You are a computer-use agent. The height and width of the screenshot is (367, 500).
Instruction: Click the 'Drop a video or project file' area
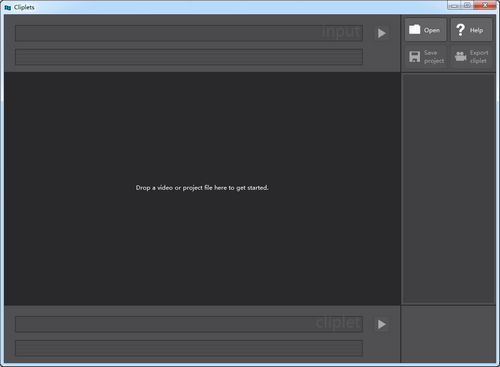click(x=202, y=188)
